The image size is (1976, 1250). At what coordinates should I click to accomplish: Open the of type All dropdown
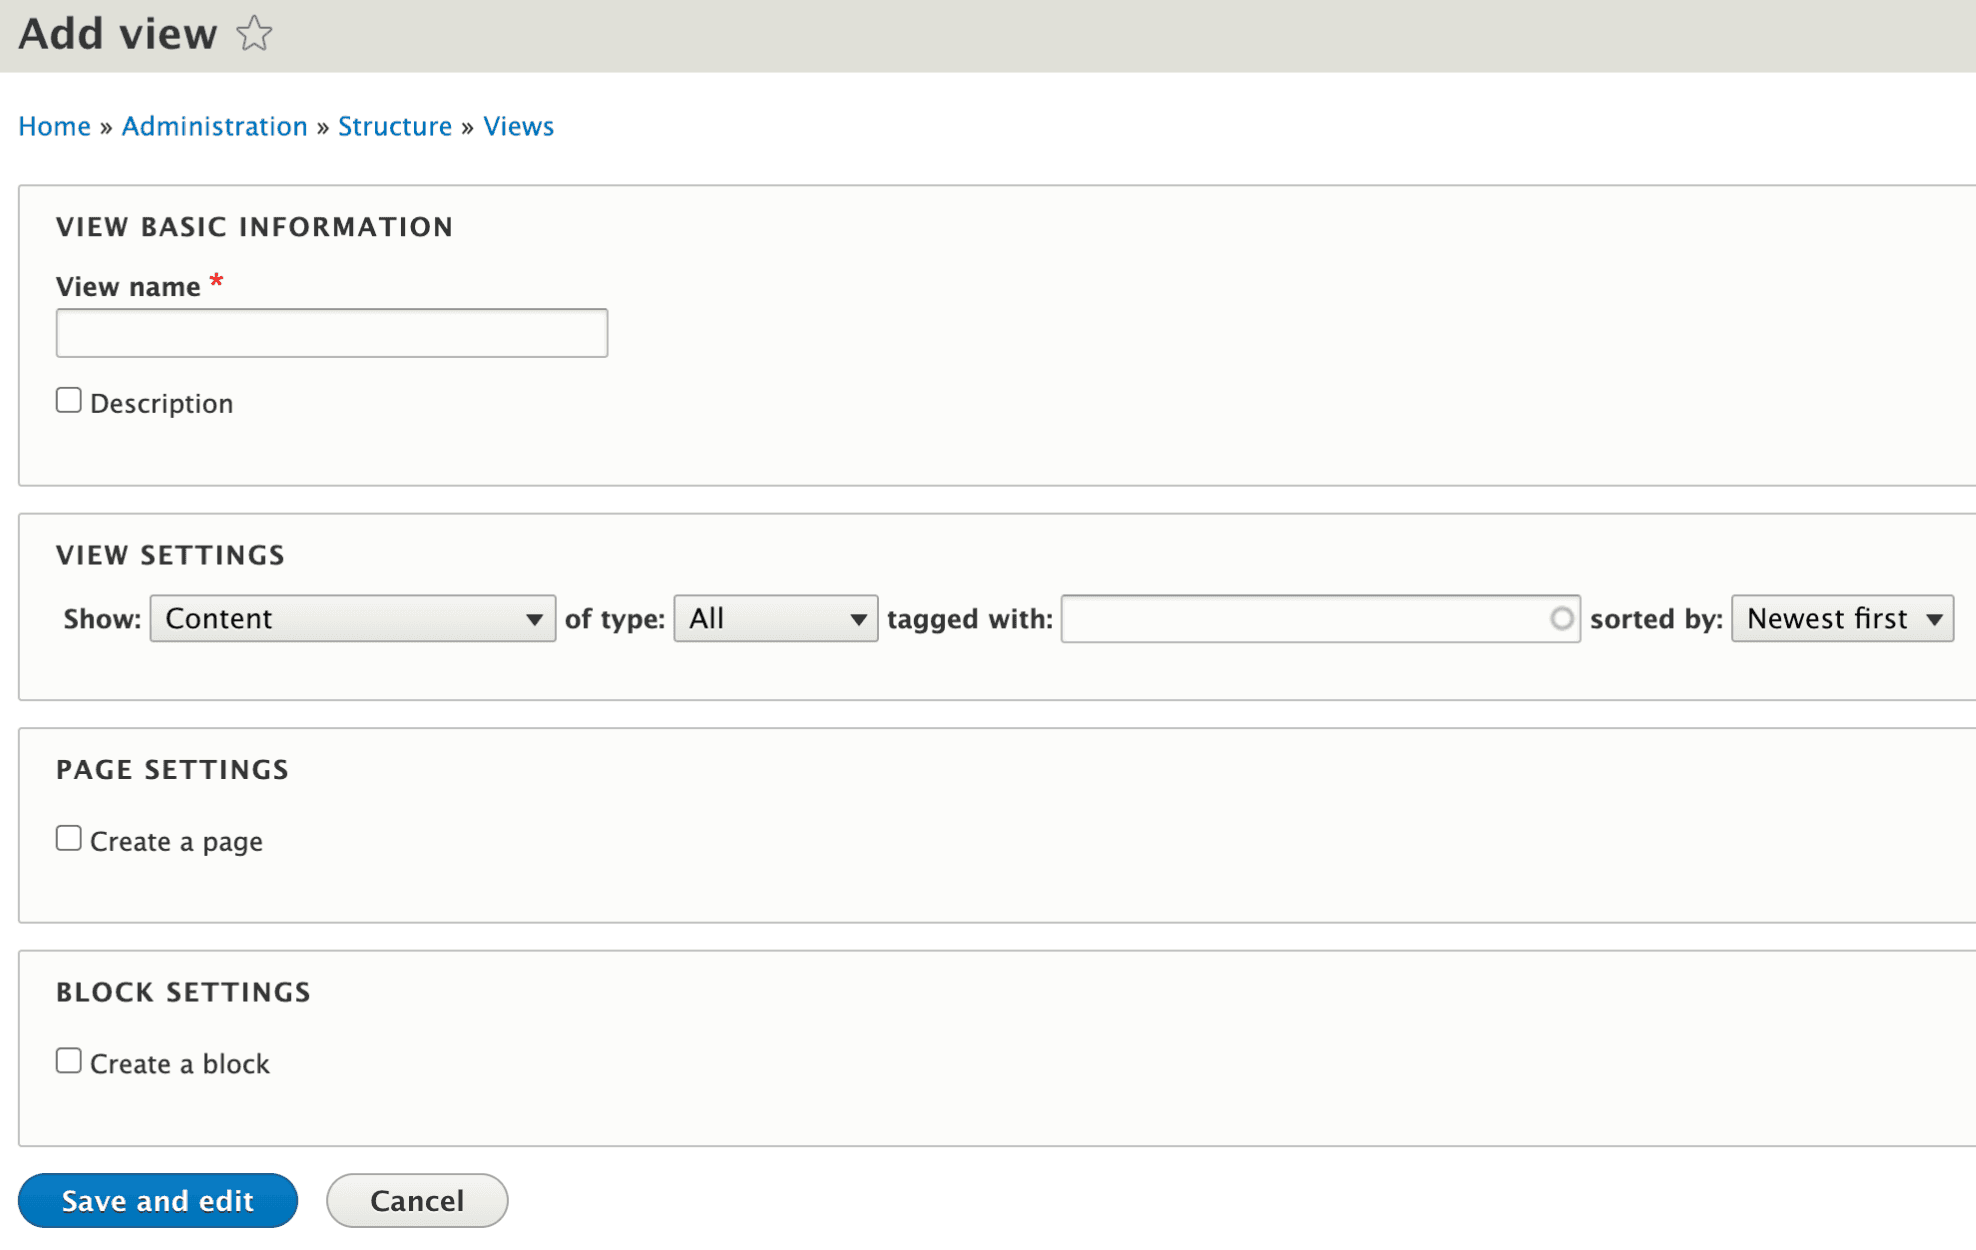776,618
